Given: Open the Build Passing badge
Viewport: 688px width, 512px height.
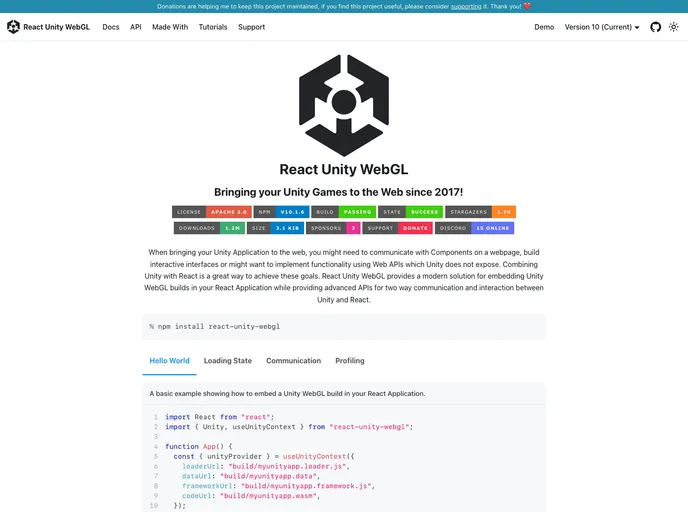Looking at the screenshot, I should (x=344, y=212).
